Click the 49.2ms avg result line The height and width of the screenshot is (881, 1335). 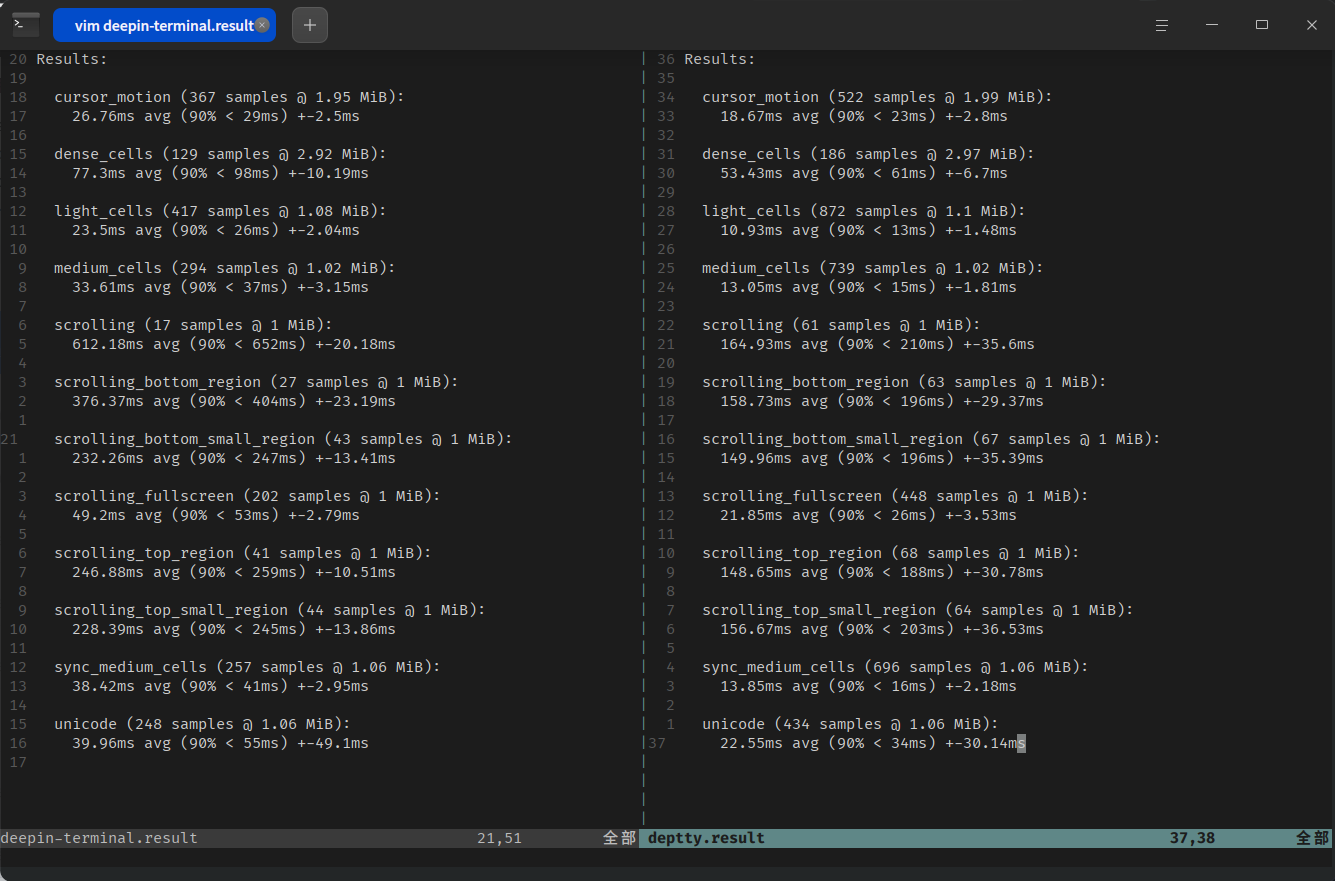216,515
